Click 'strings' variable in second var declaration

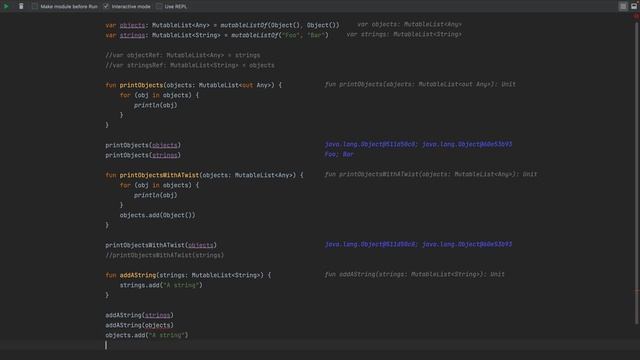[132, 36]
